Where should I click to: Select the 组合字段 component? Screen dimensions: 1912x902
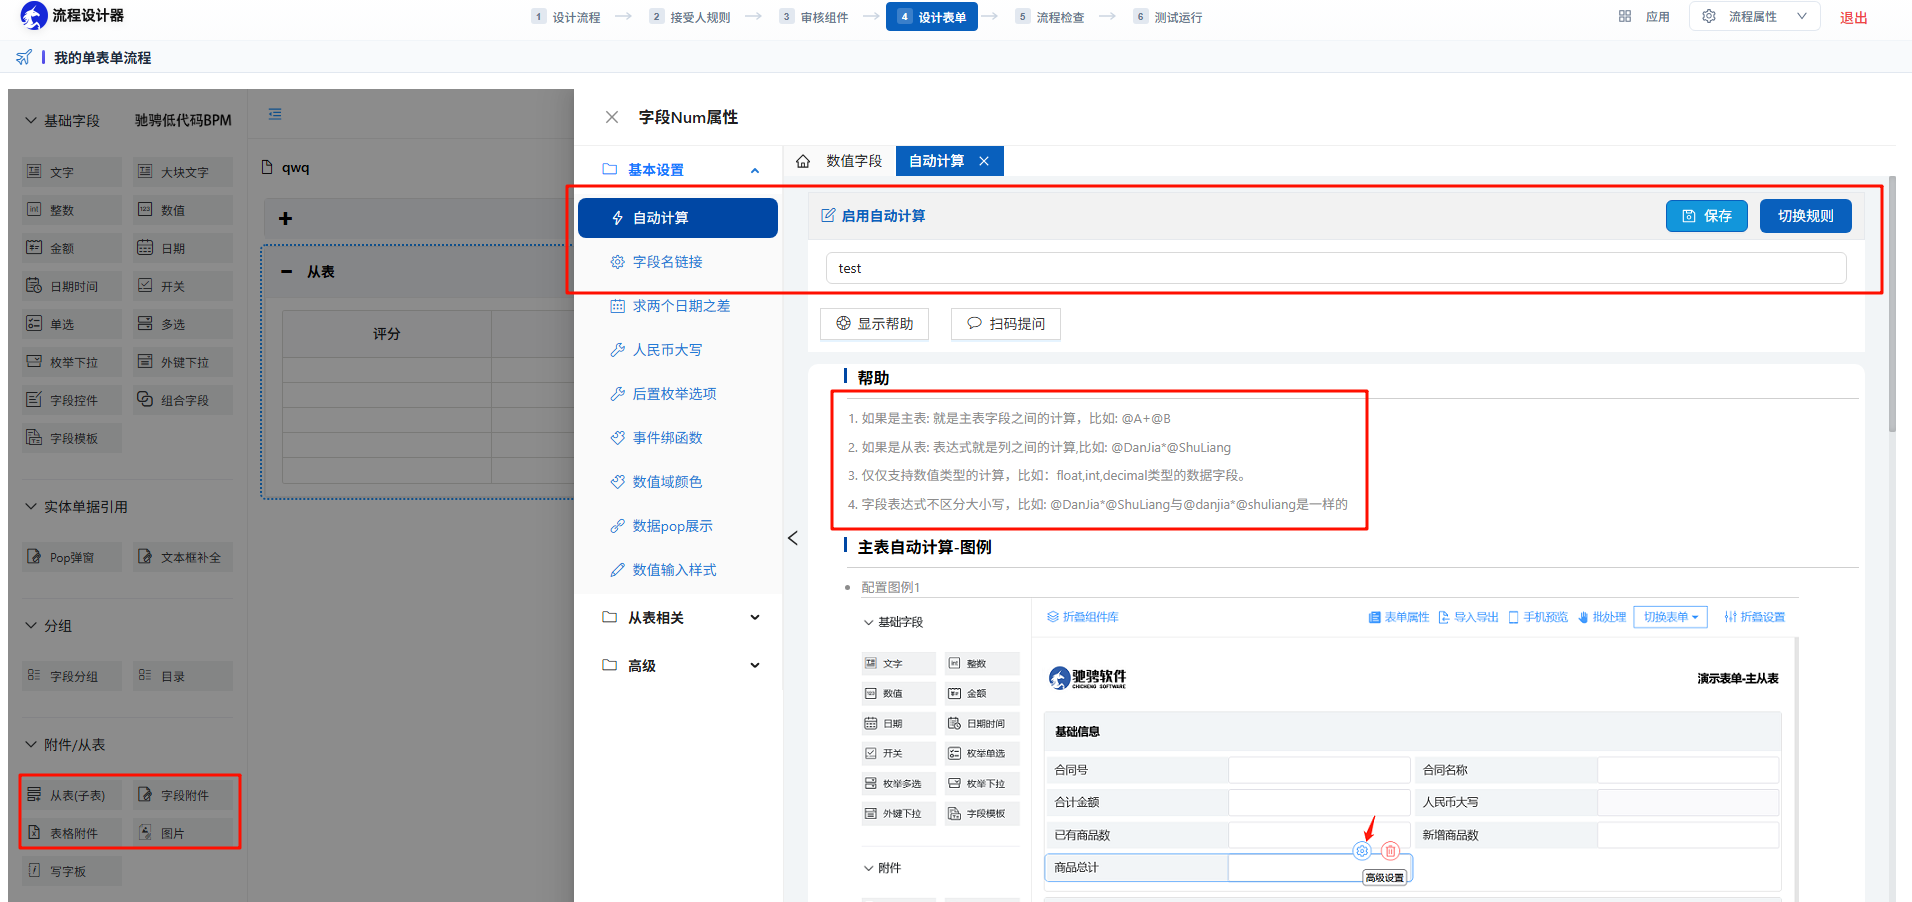pyautogui.click(x=183, y=400)
